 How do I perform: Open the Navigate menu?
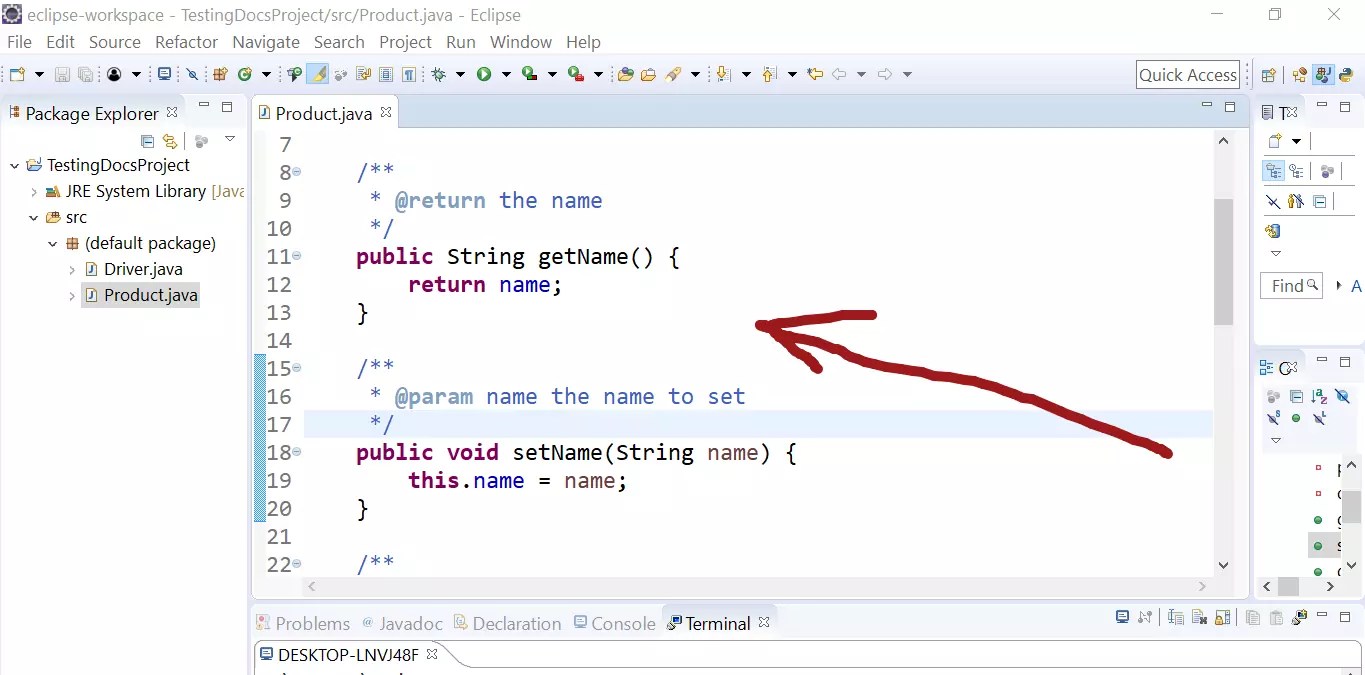pyautogui.click(x=266, y=42)
